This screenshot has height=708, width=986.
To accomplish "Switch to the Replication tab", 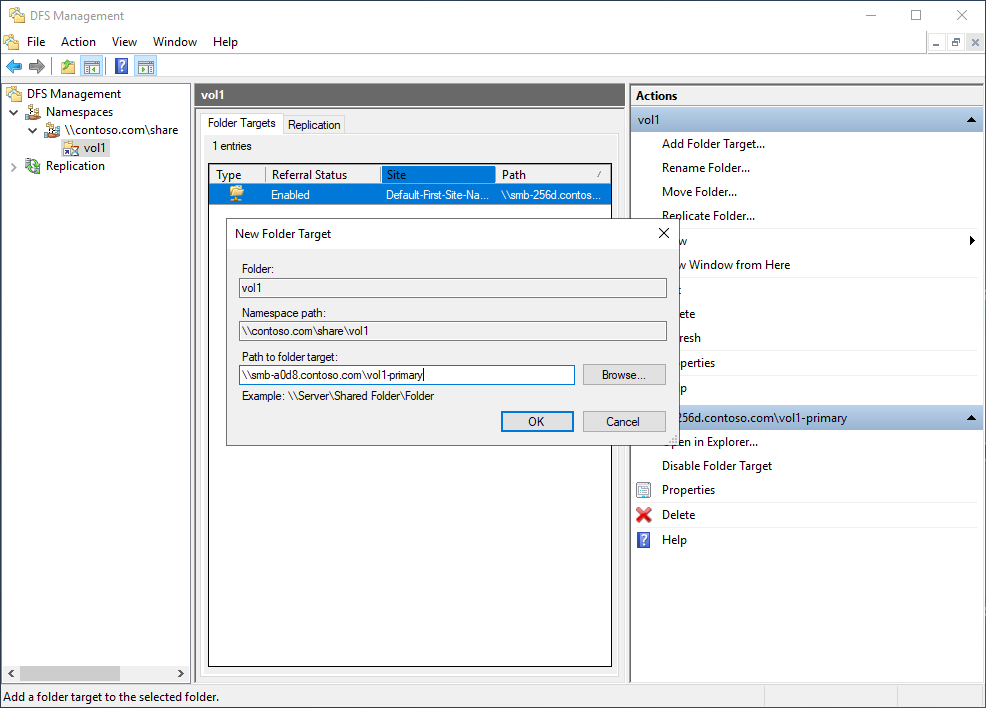I will [x=314, y=124].
